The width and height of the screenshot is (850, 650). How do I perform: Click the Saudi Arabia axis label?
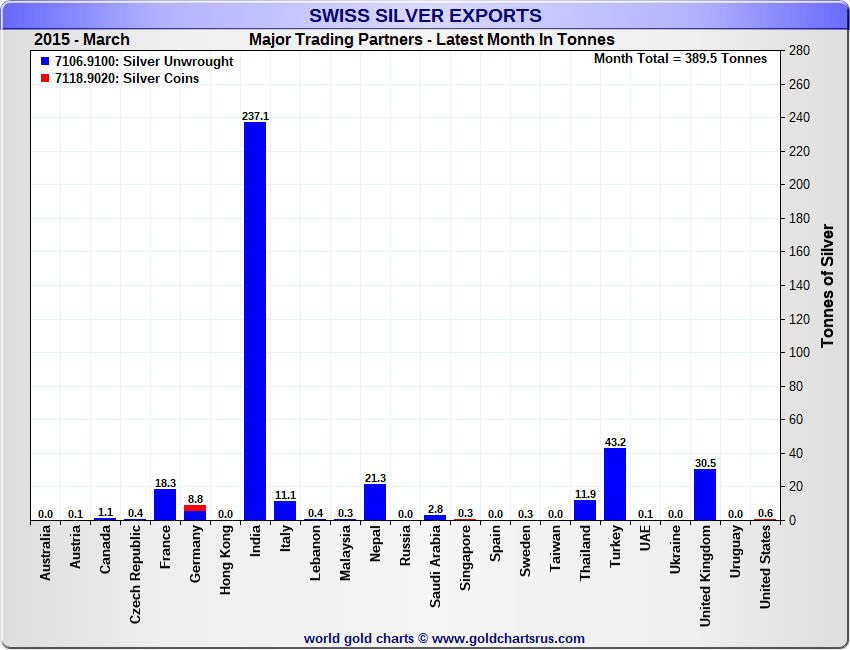pyautogui.click(x=436, y=565)
